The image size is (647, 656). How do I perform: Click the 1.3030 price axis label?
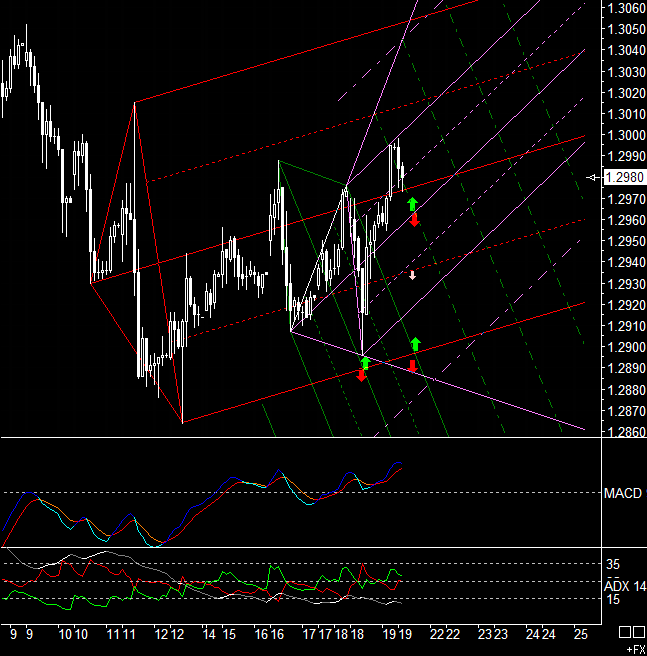[626, 72]
